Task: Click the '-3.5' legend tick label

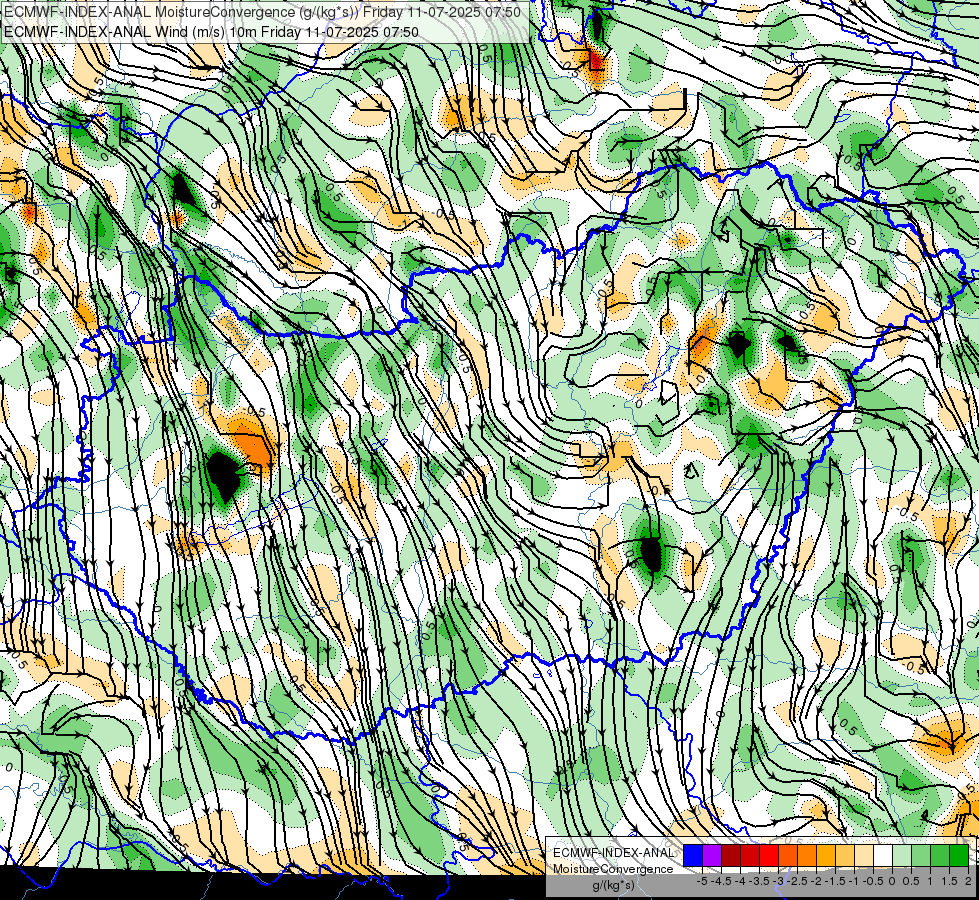Action: coord(759,881)
